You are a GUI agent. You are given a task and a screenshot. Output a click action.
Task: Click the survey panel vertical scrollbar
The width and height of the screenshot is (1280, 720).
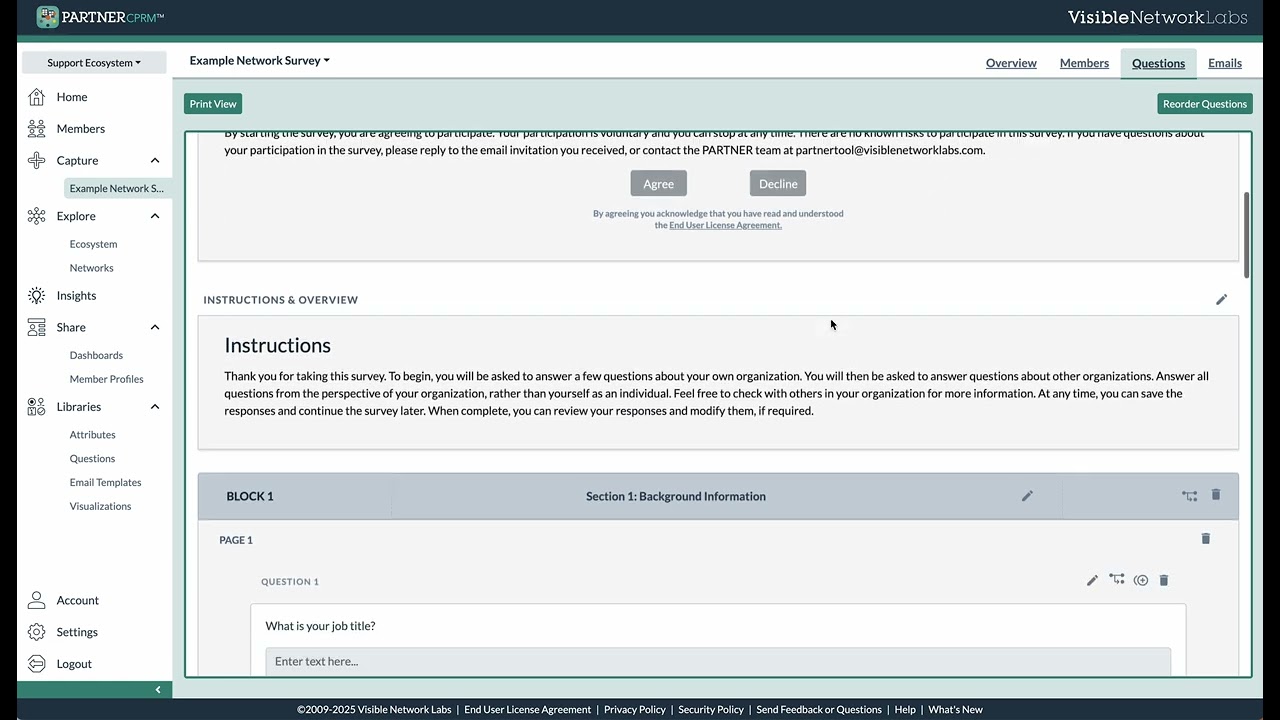[x=1246, y=235]
